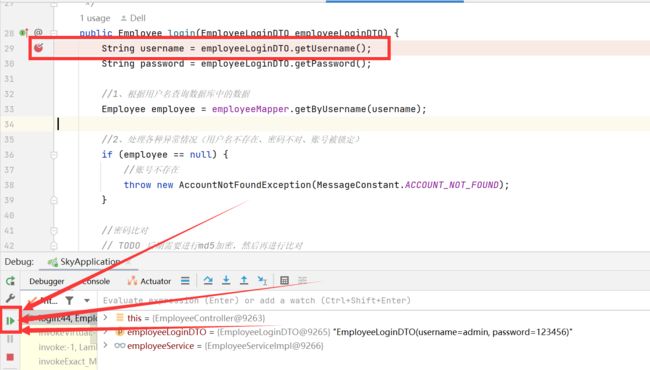
Task: Collapse the comment fold marker at line 41
Action: [54, 230]
